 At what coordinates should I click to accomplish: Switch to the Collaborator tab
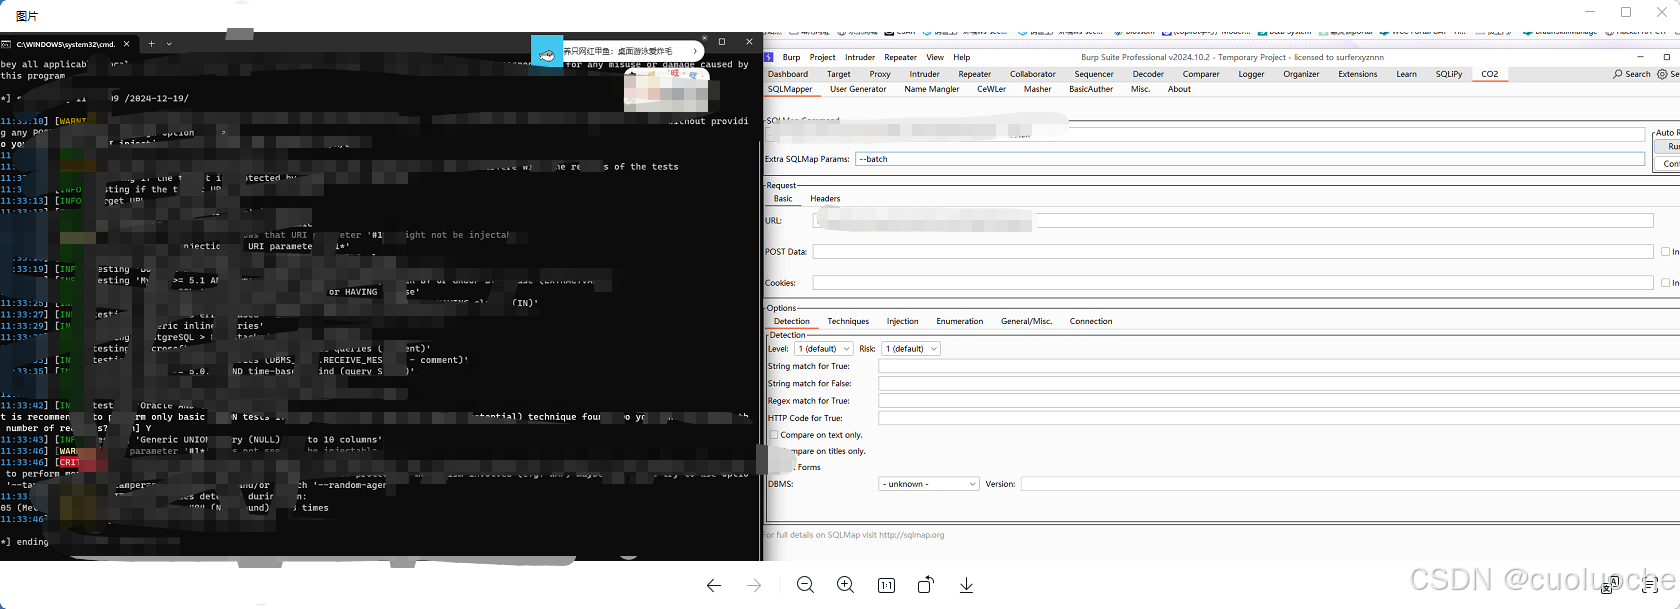[1033, 74]
